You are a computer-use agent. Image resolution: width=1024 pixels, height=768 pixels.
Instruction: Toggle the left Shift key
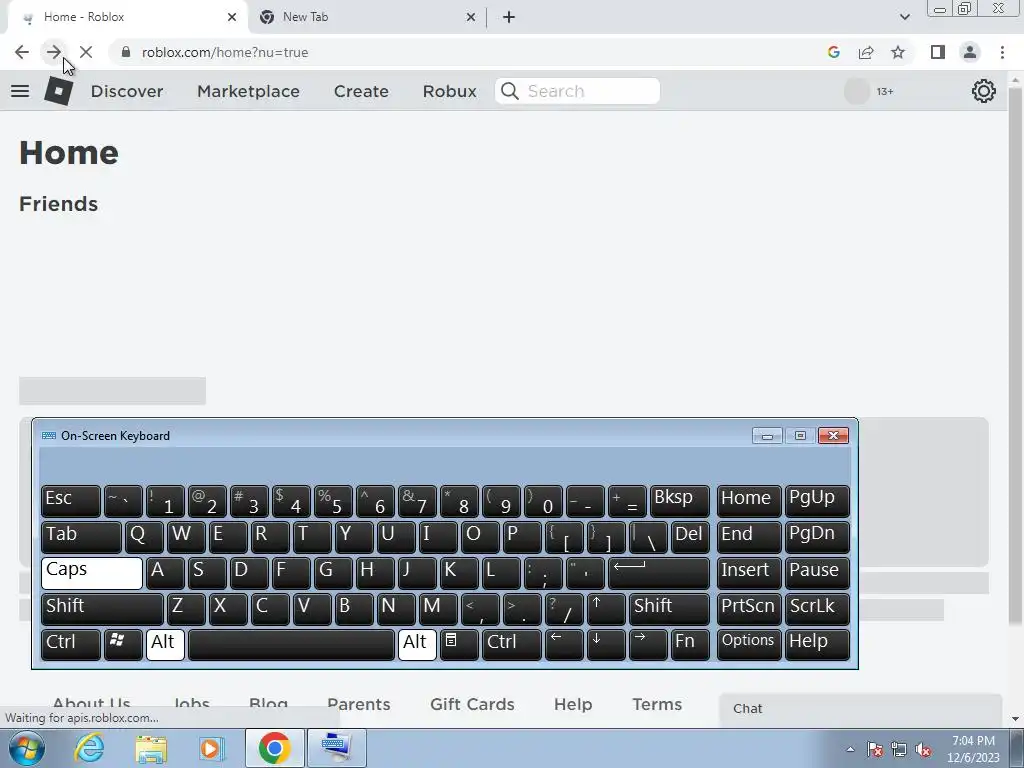(x=102, y=609)
